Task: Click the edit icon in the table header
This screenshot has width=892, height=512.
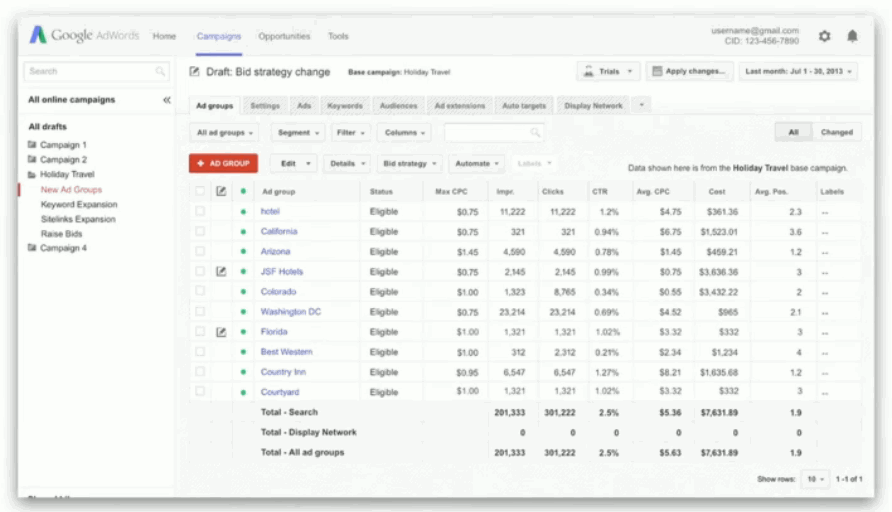Action: (221, 191)
